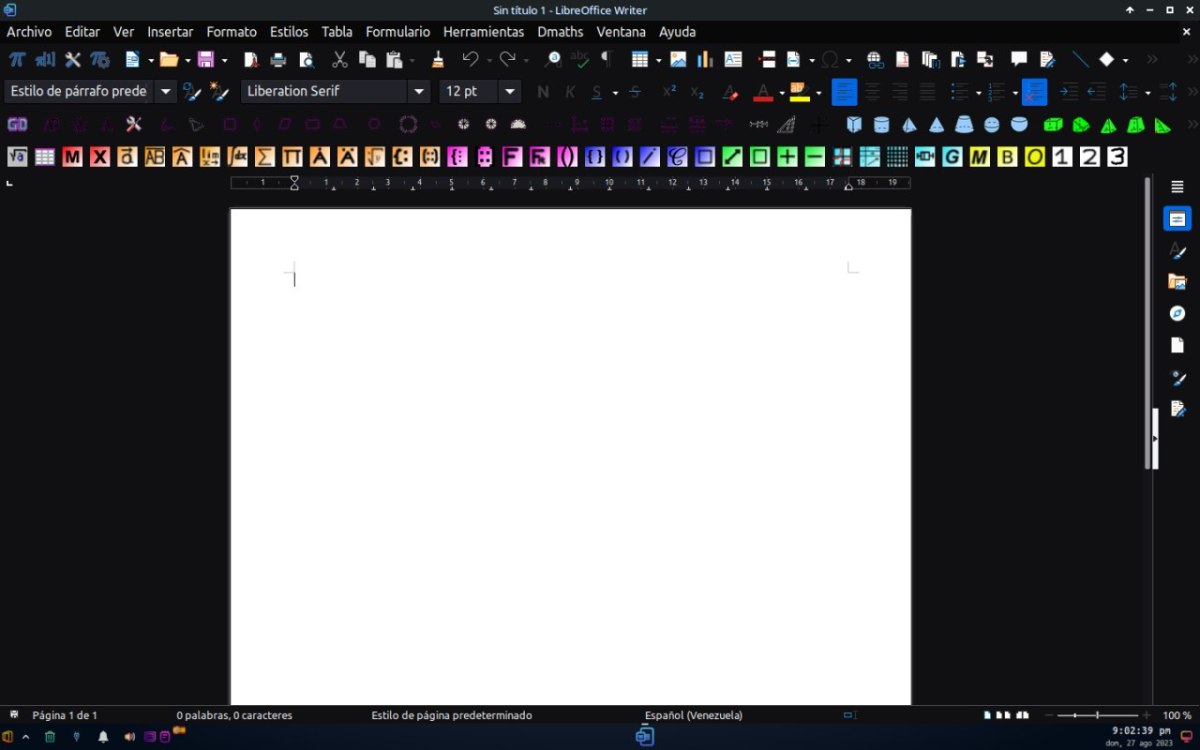Viewport: 1200px width, 750px height.
Task: Click the 100 % zoom level text
Action: (x=1176, y=715)
